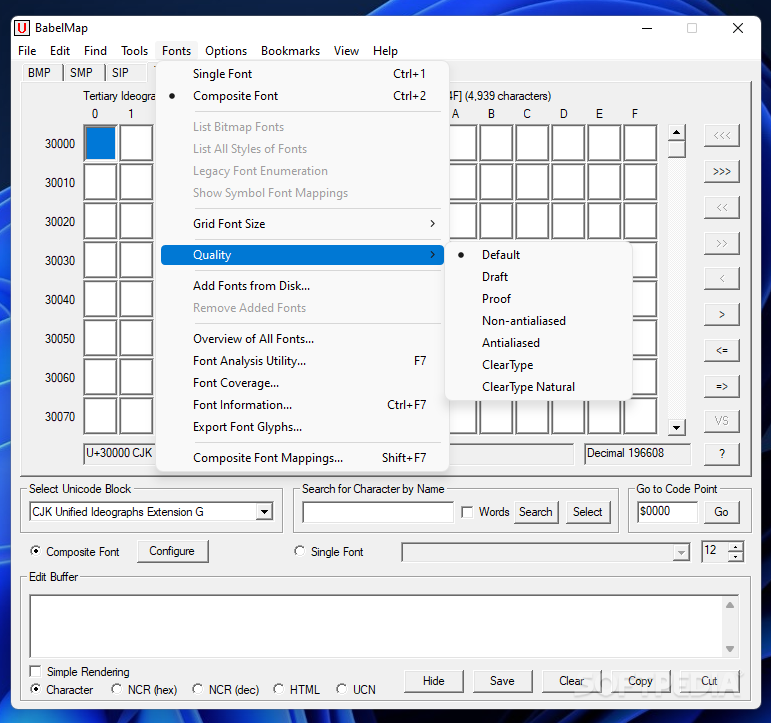Set quality to Default

tap(538, 255)
